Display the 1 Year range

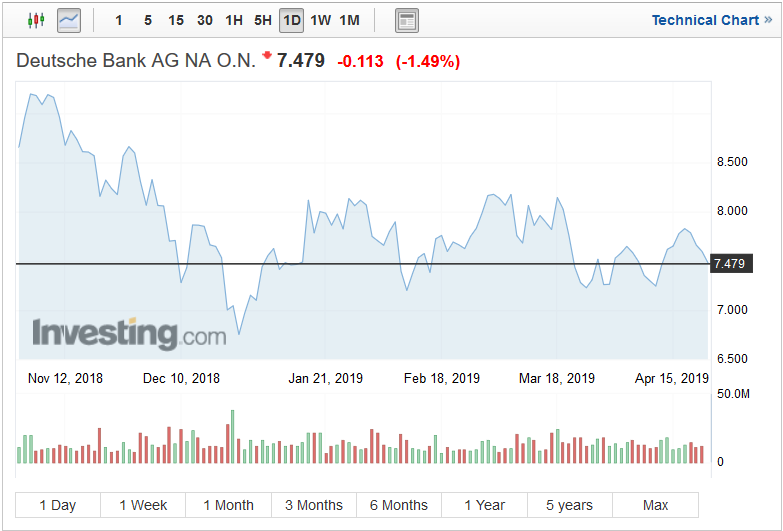485,505
